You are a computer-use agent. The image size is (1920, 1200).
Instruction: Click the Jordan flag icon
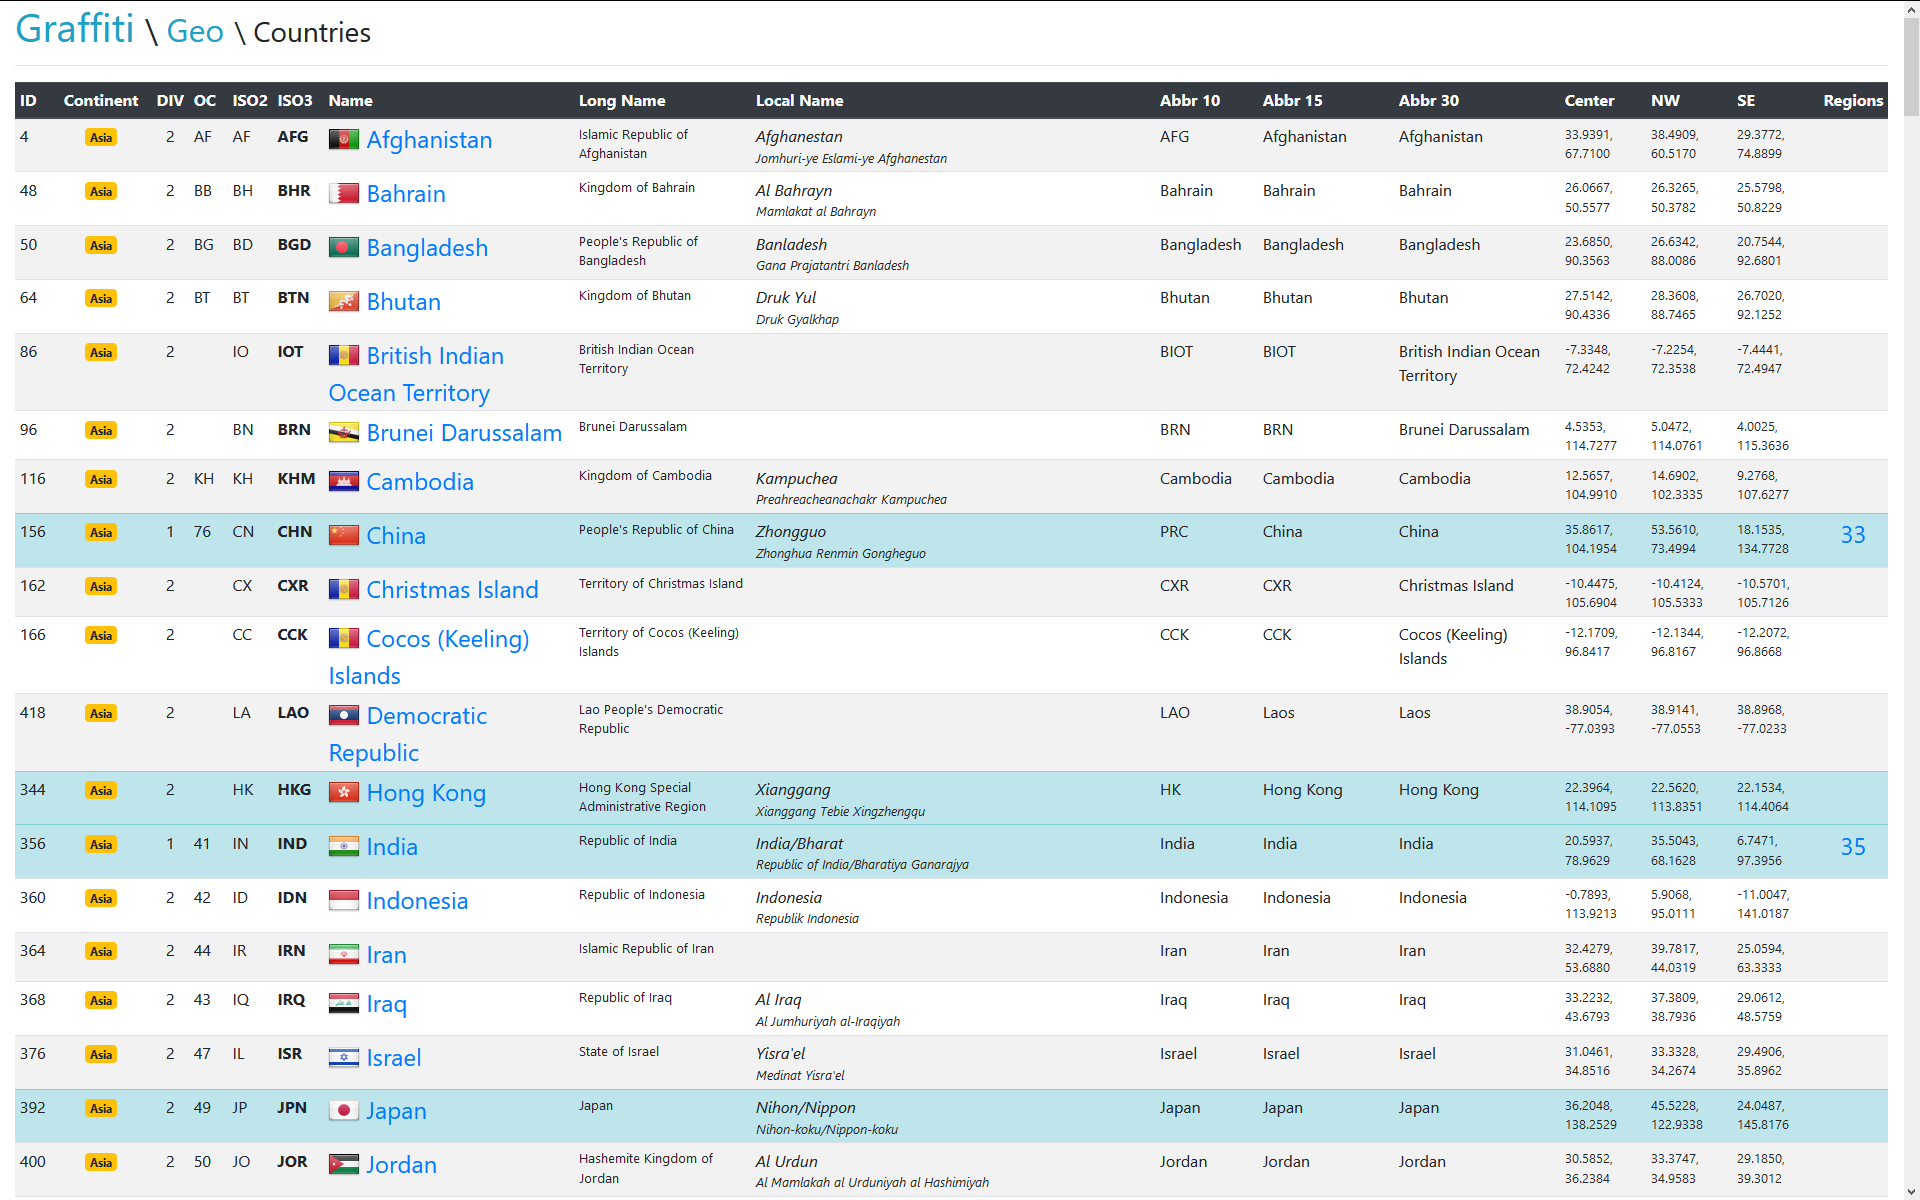click(343, 1164)
